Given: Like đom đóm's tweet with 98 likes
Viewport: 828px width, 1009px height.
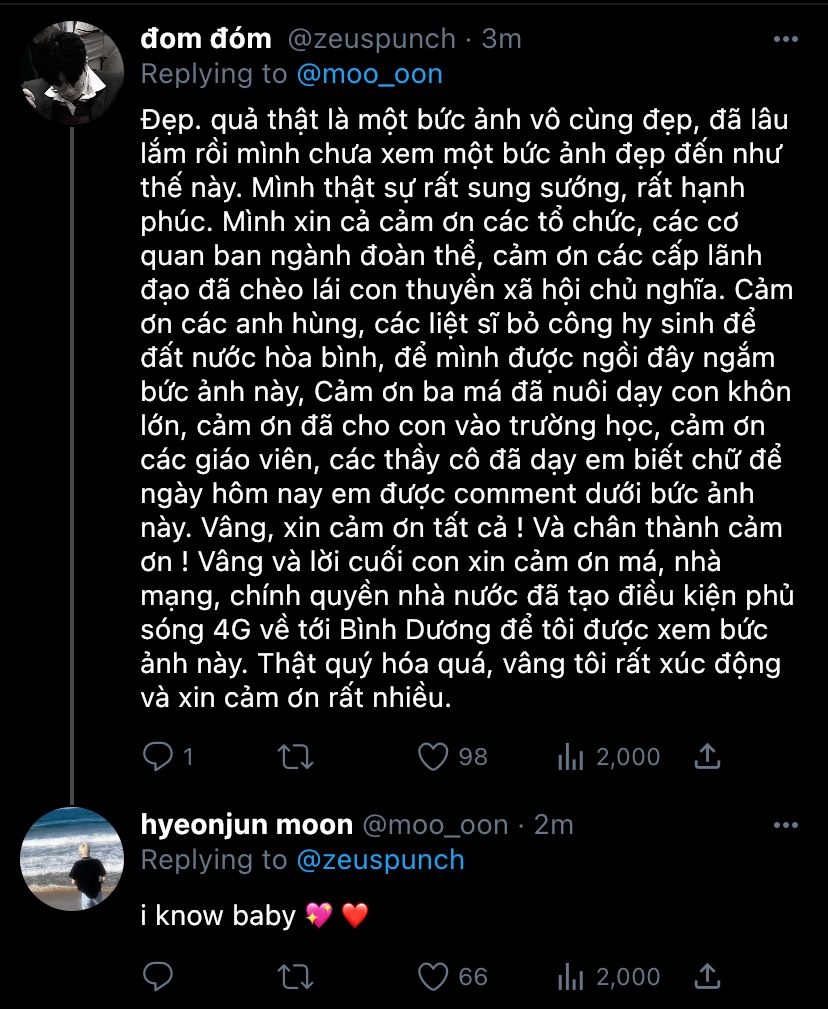Looking at the screenshot, I should click(x=433, y=757).
